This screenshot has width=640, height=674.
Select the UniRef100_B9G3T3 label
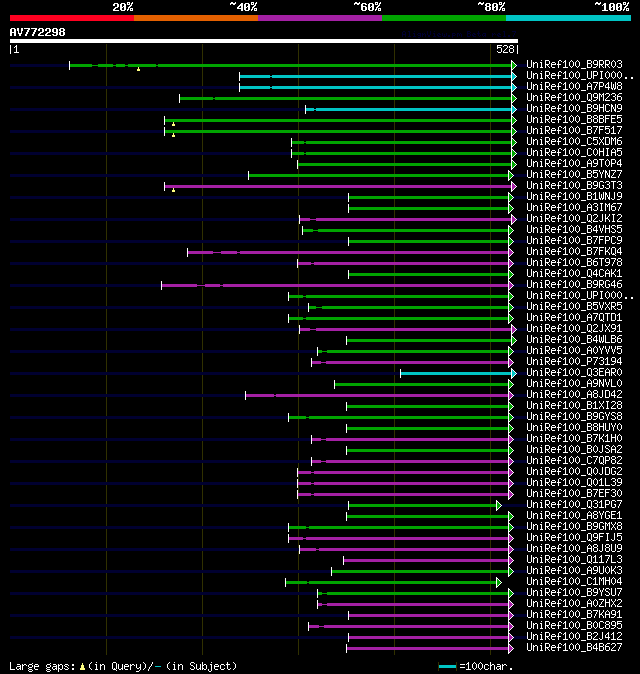coord(574,185)
